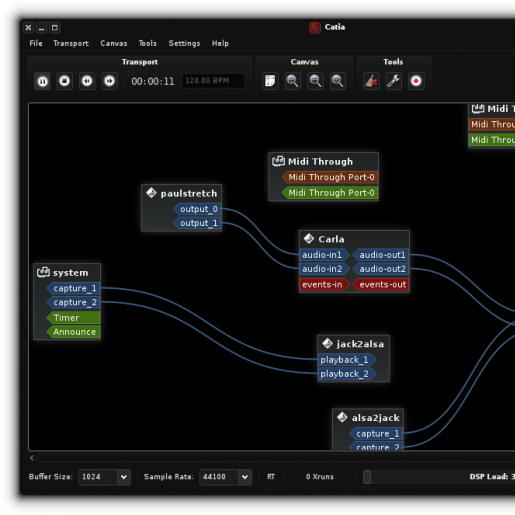Select Carla audio-in2 port
515x515 pixels.
(324, 269)
